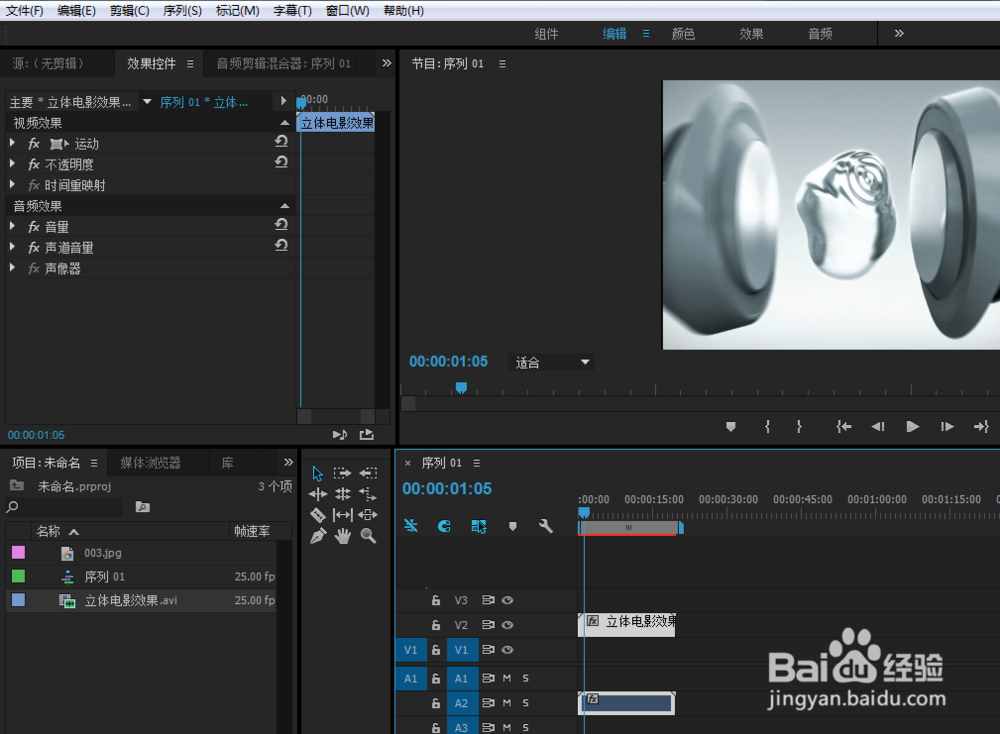Step back one frame
The width and height of the screenshot is (1000, 734).
[878, 427]
